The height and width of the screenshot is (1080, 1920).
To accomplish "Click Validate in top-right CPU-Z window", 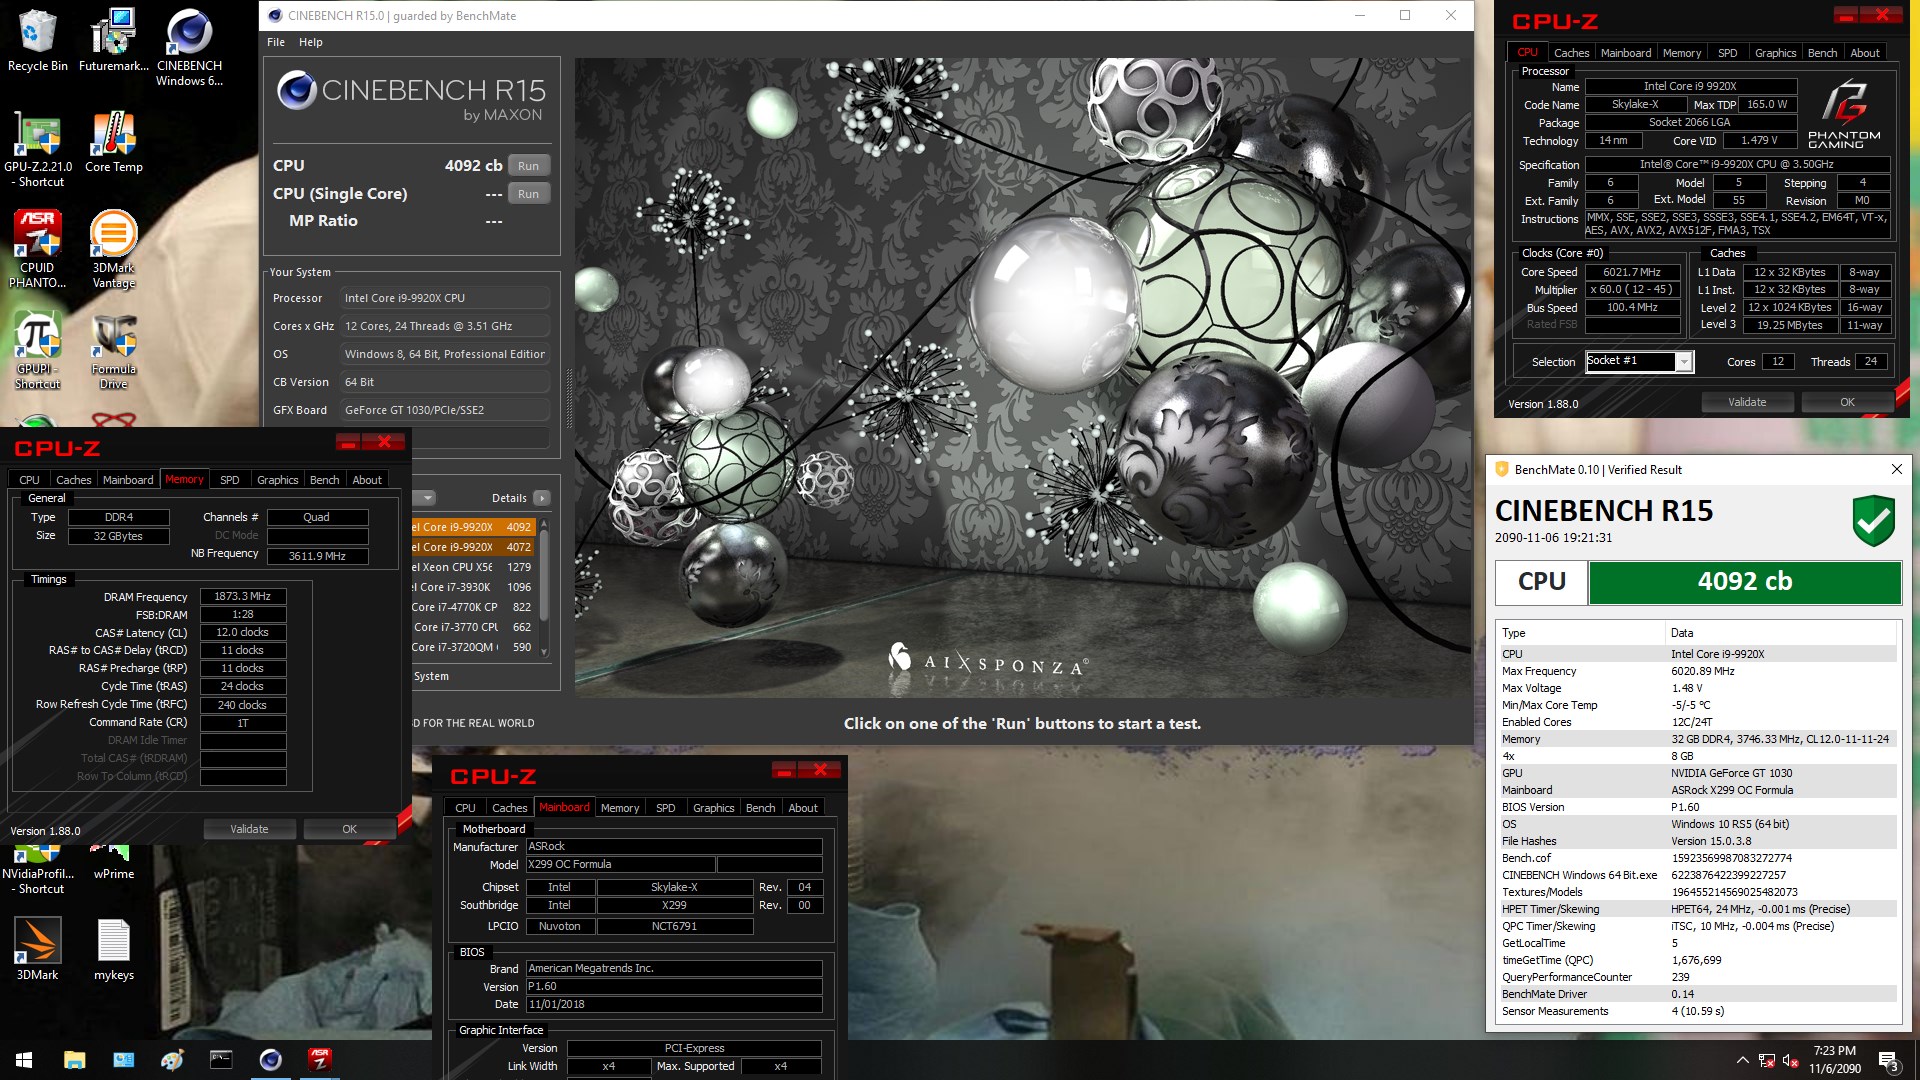I will [x=1747, y=402].
